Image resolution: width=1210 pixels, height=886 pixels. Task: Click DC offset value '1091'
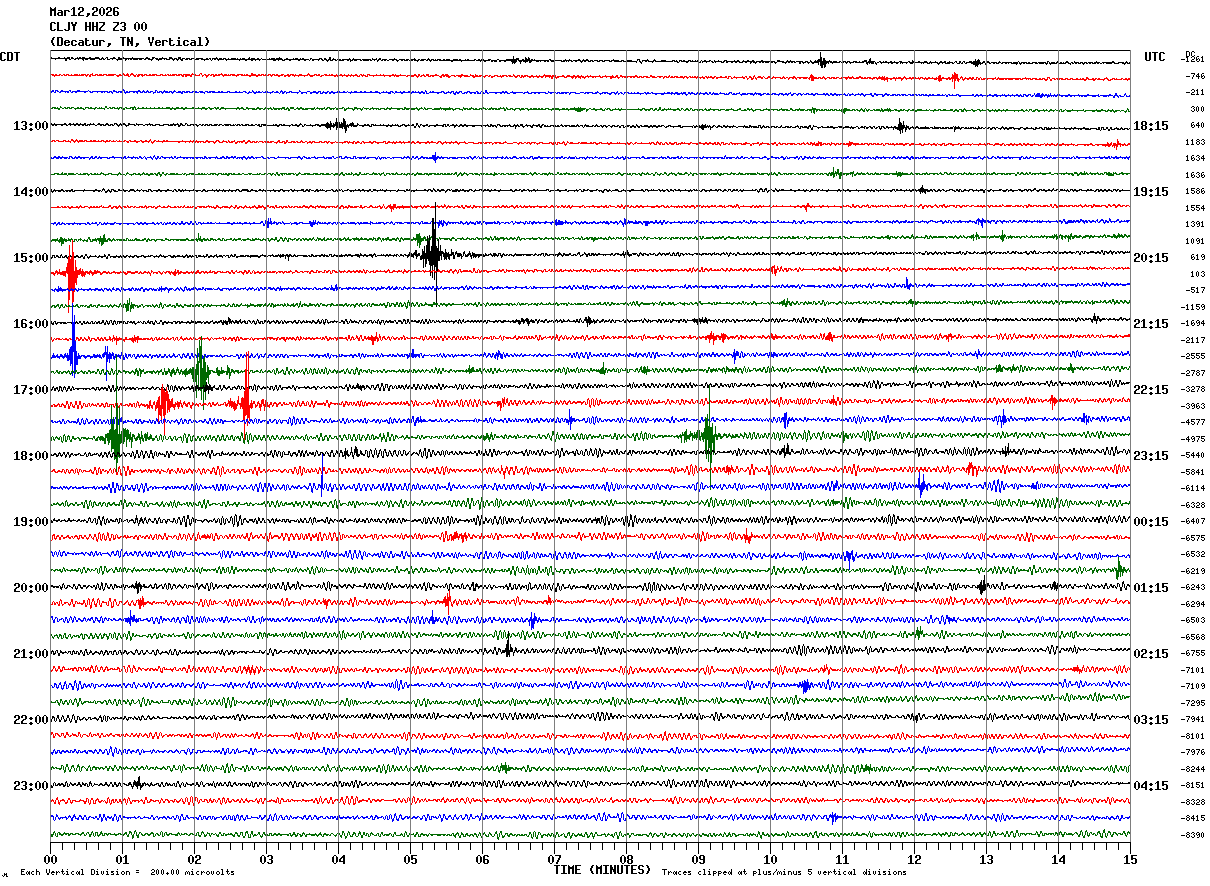pos(1195,241)
